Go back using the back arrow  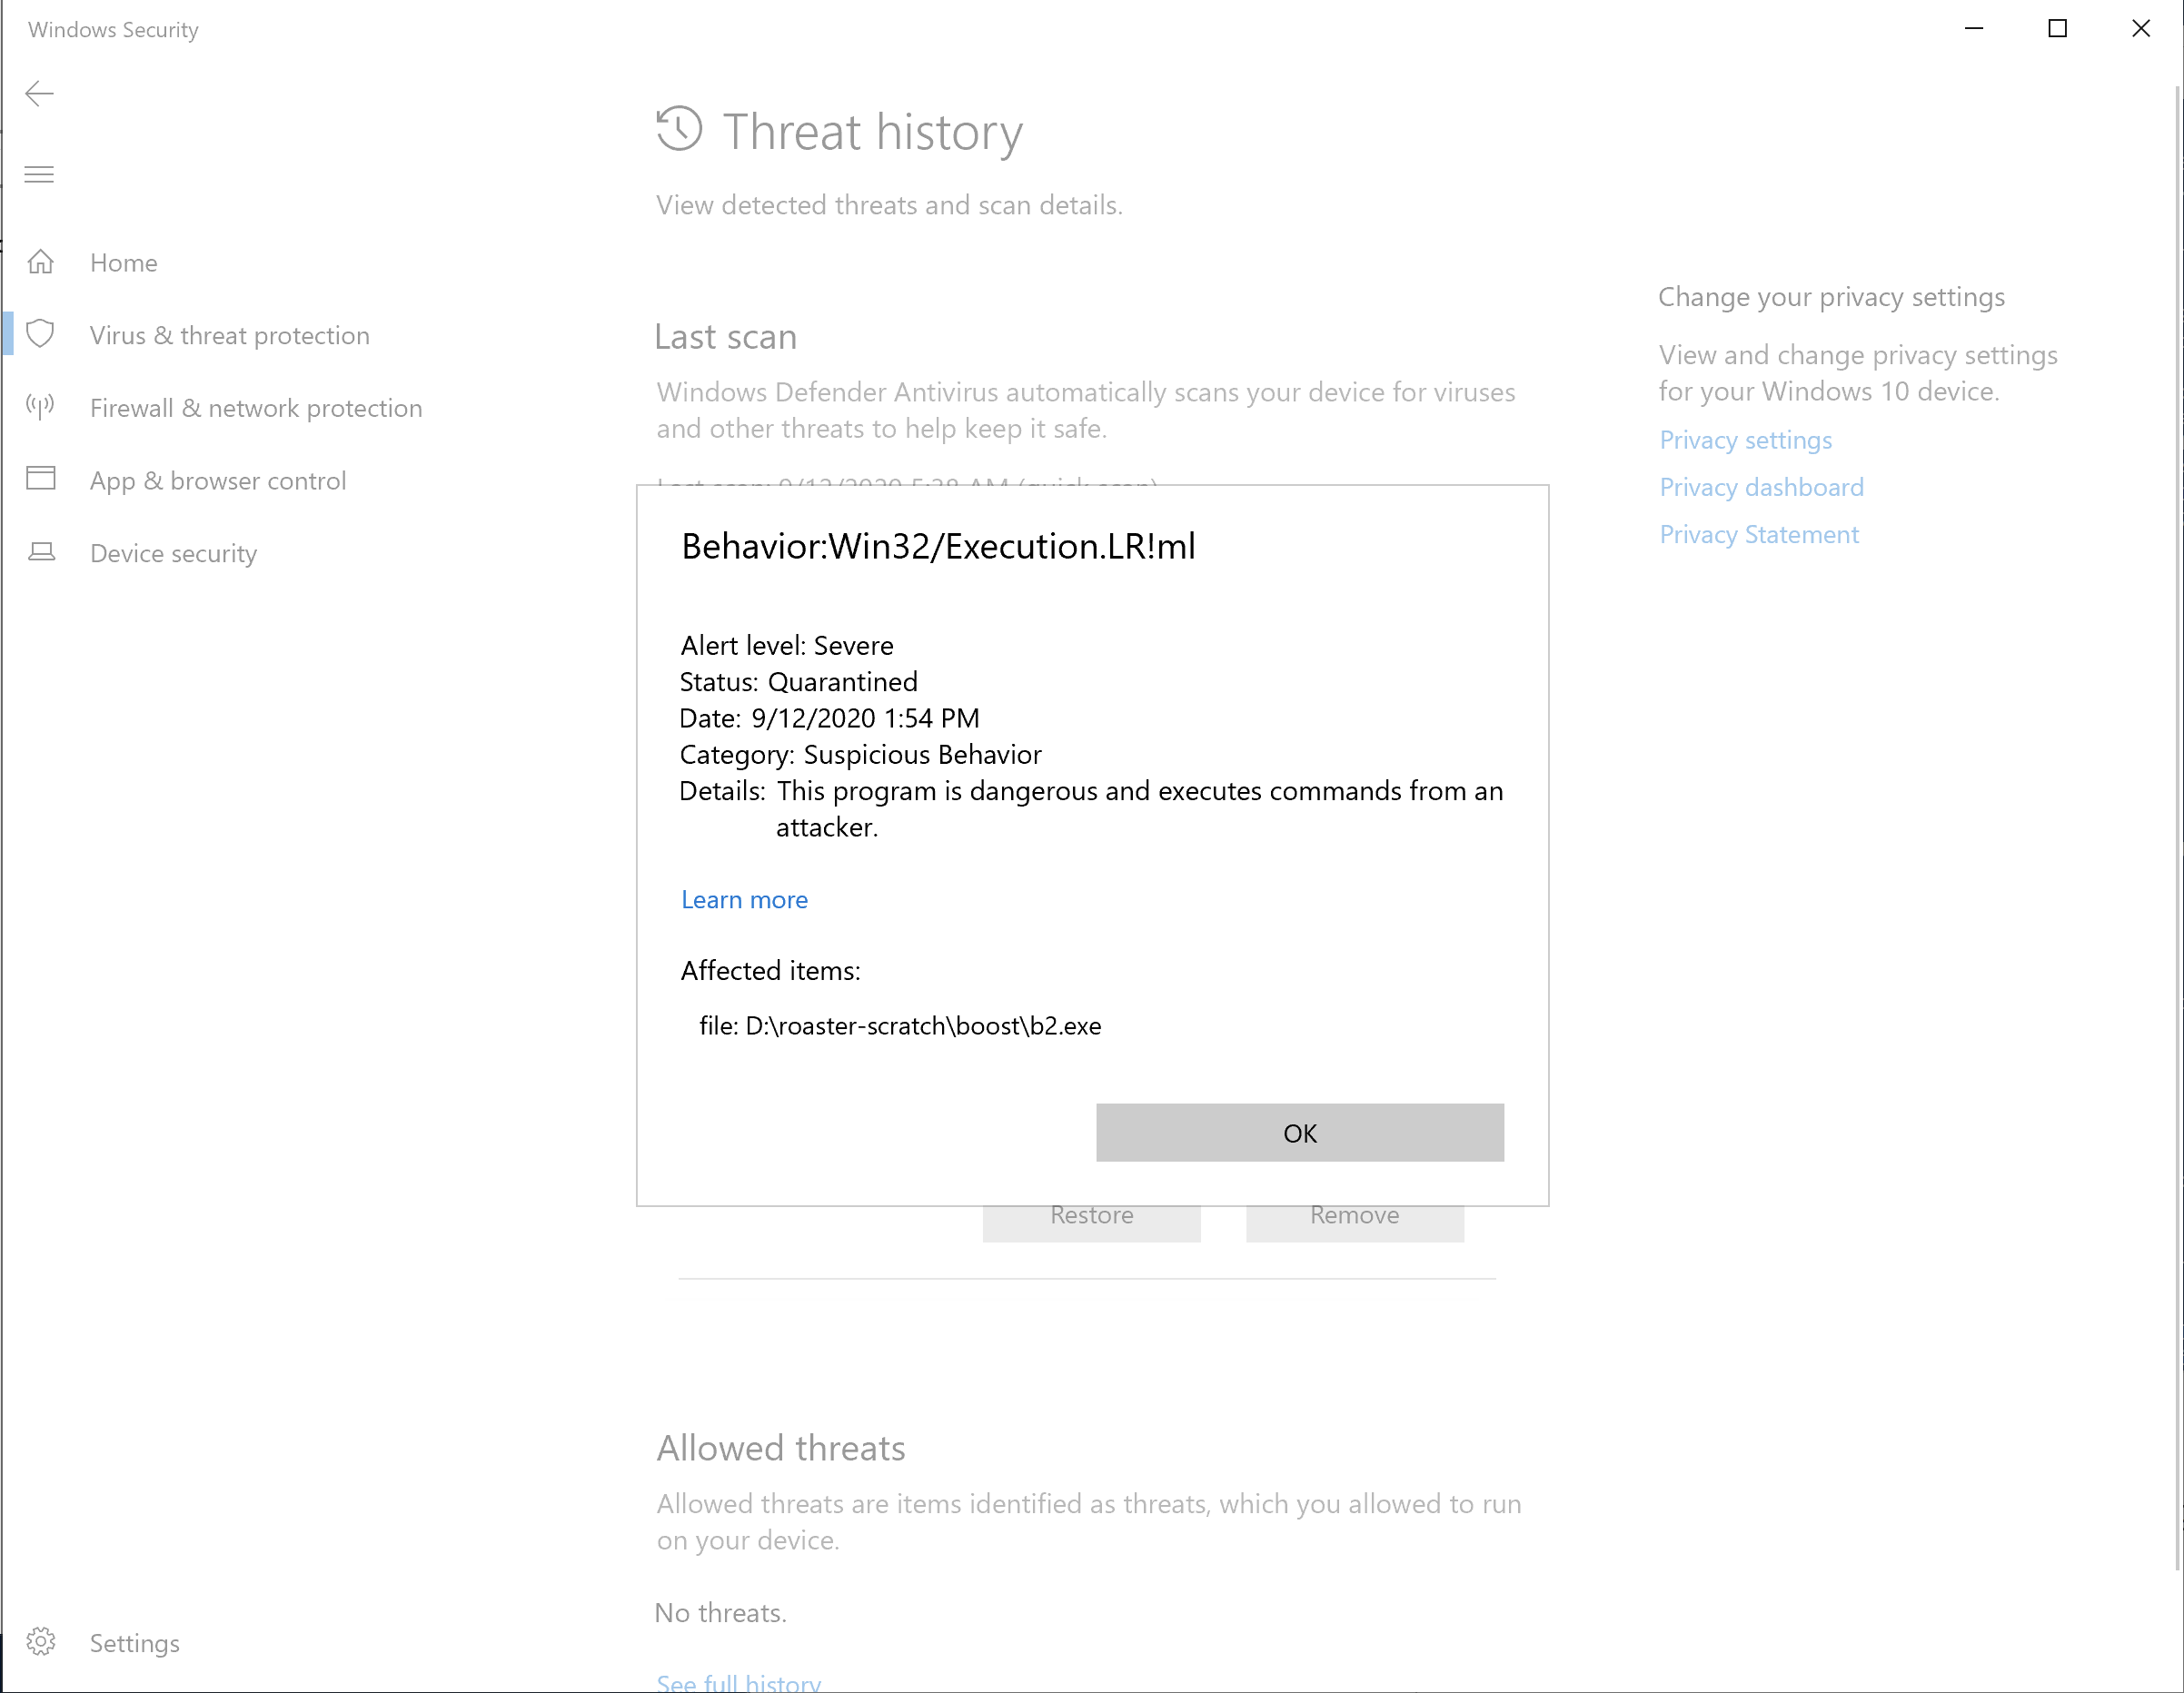pyautogui.click(x=39, y=94)
